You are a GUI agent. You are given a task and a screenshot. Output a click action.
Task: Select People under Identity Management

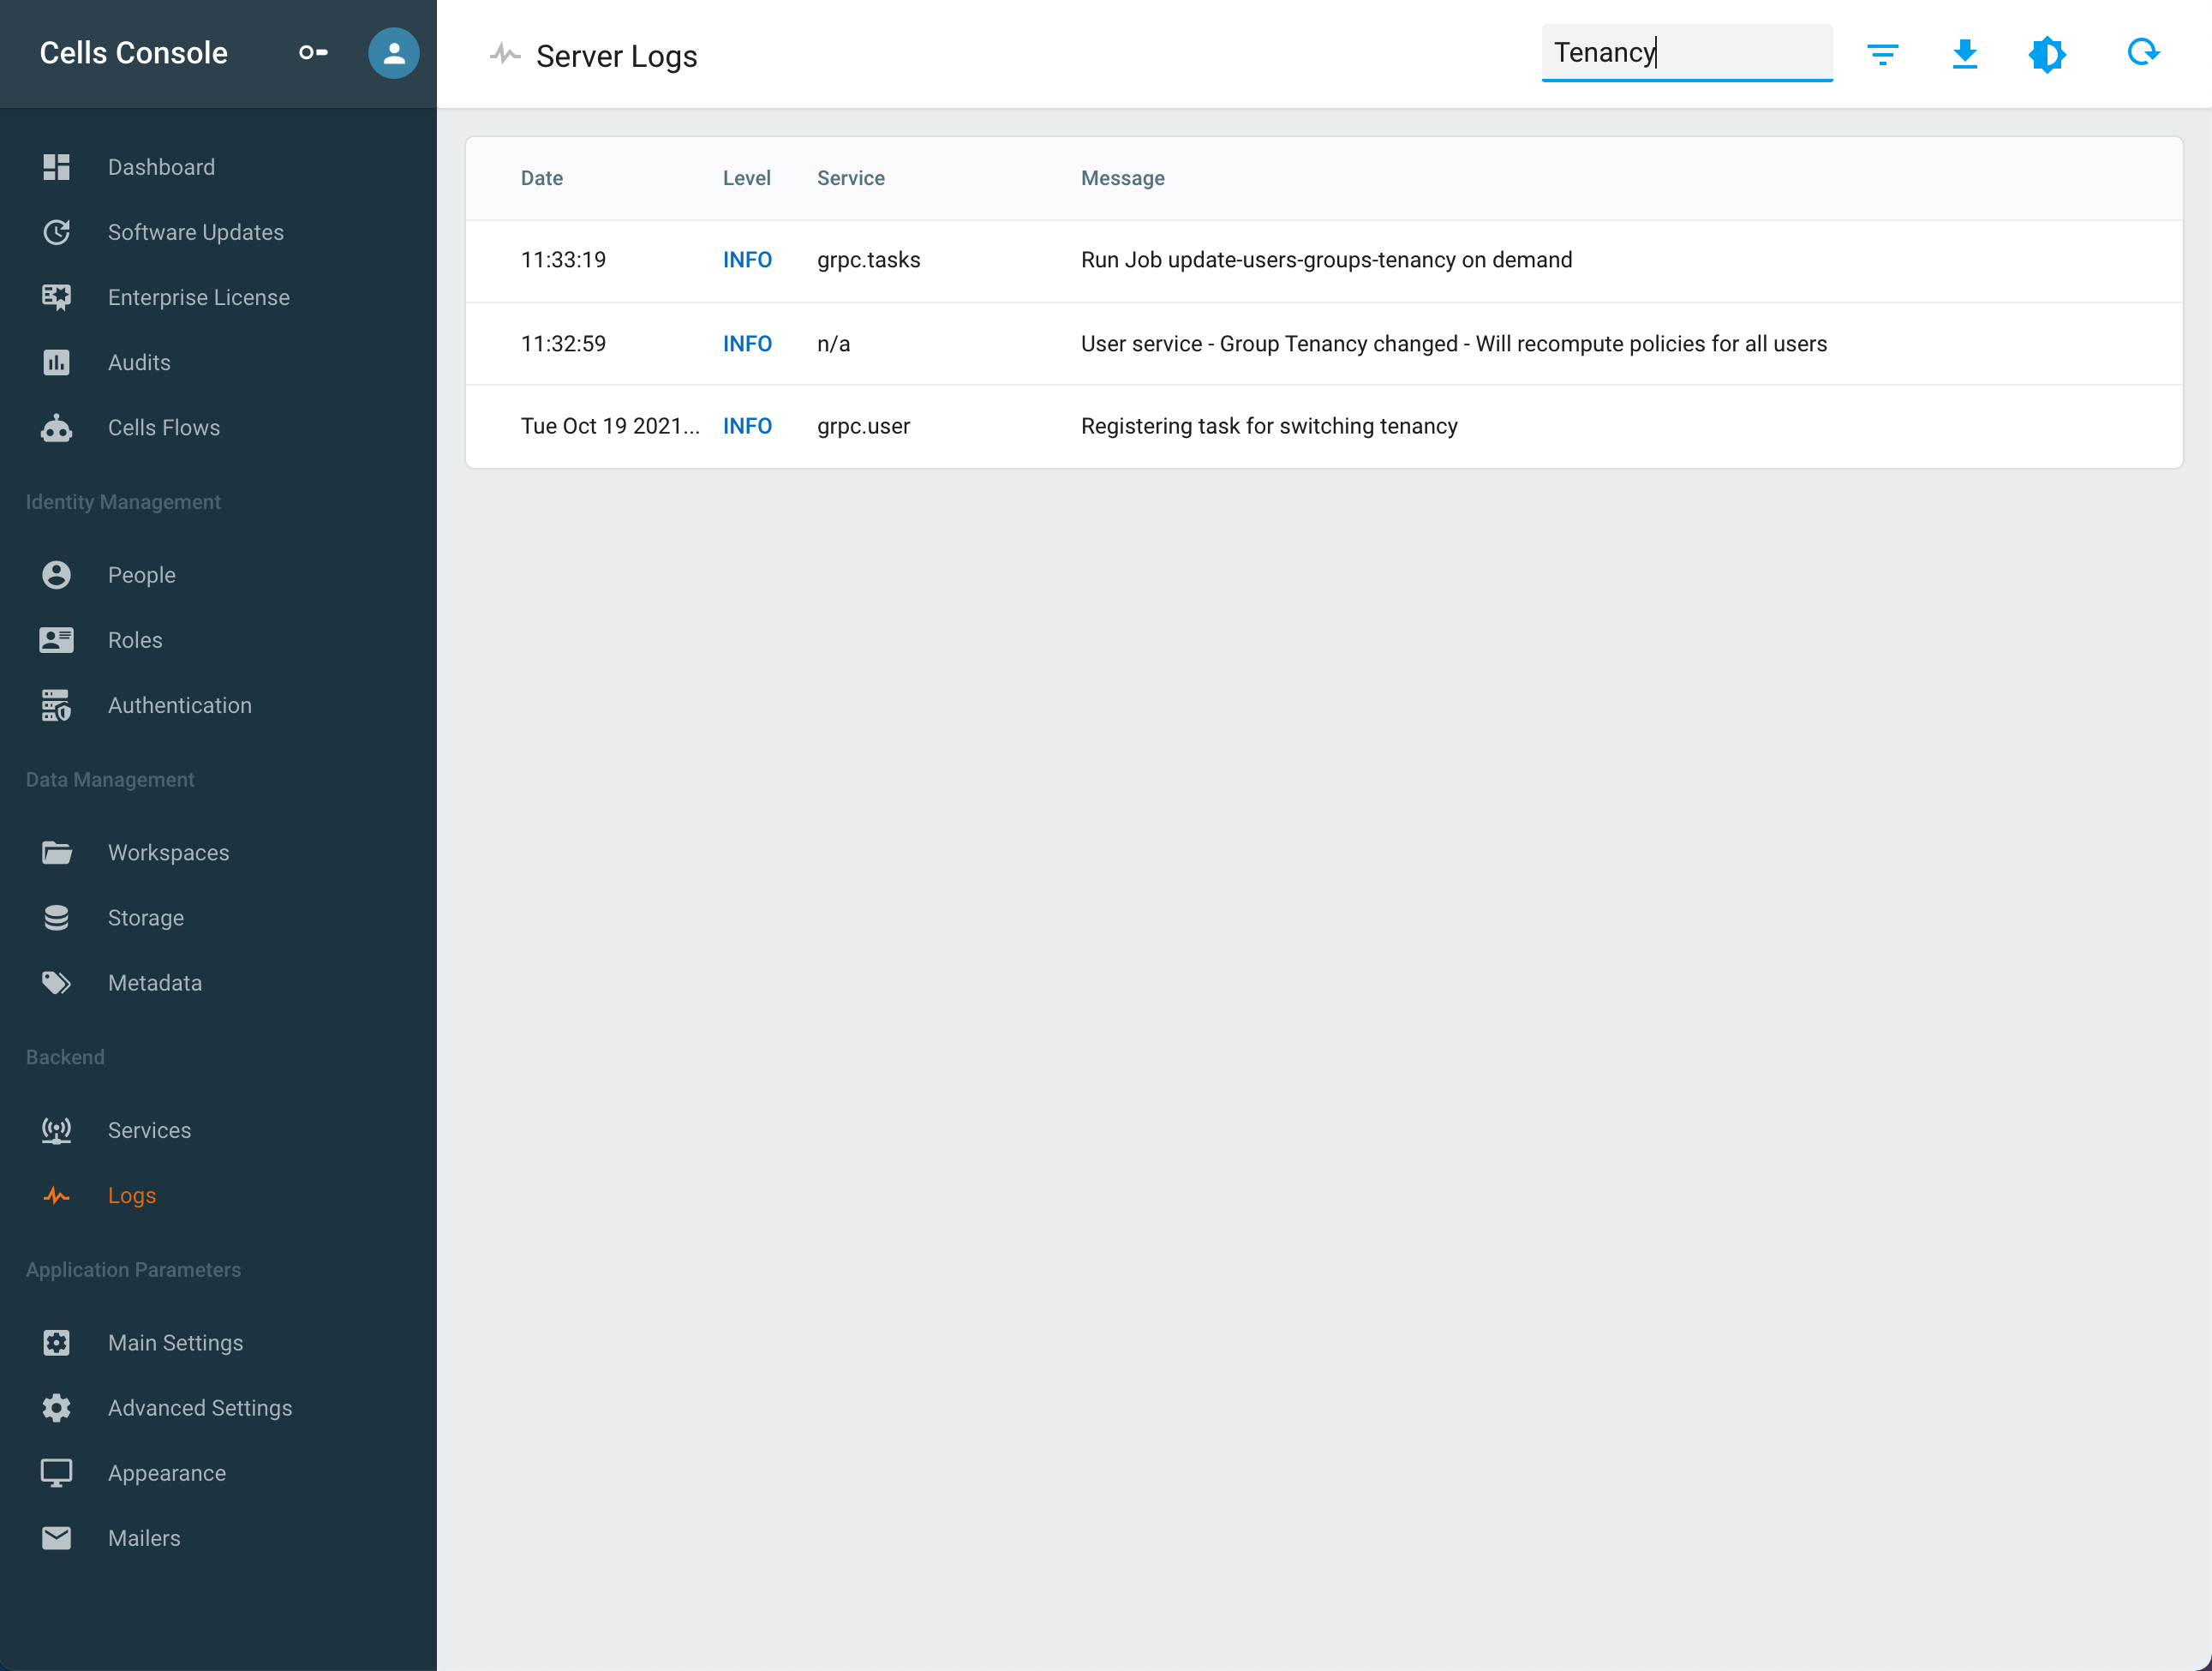[141, 575]
